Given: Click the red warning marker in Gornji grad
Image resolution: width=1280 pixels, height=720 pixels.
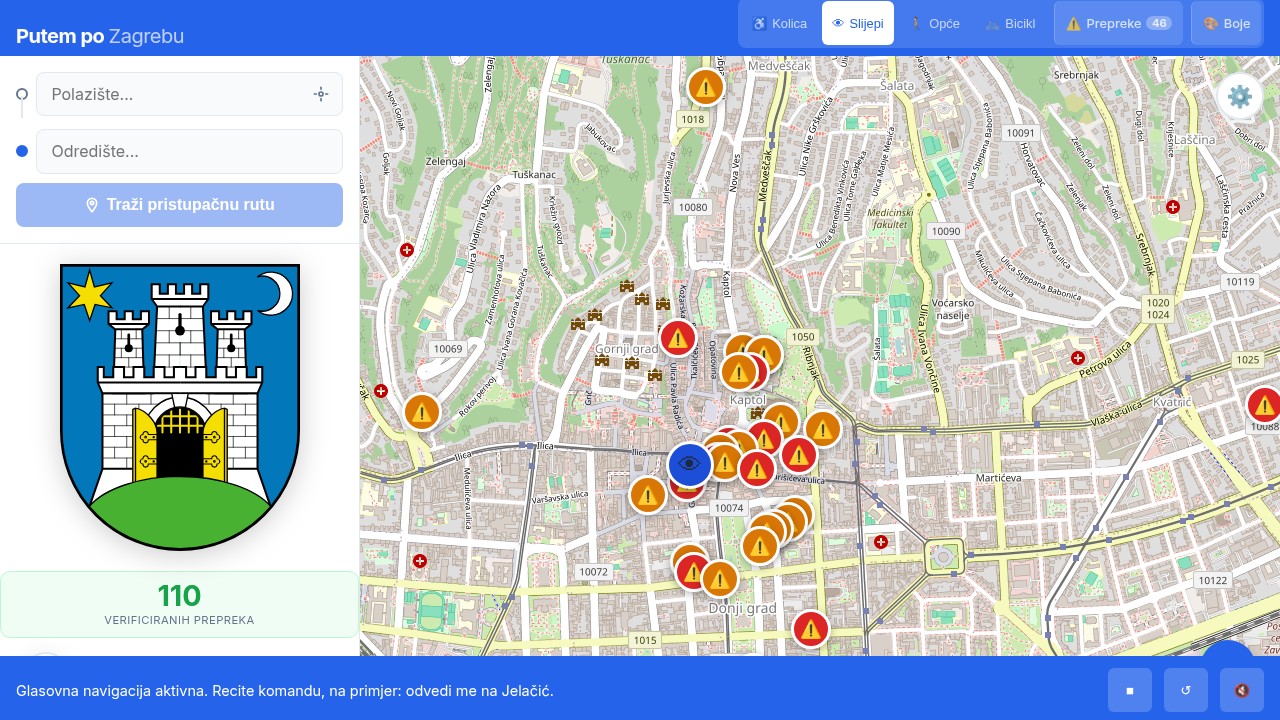Looking at the screenshot, I should [x=678, y=338].
